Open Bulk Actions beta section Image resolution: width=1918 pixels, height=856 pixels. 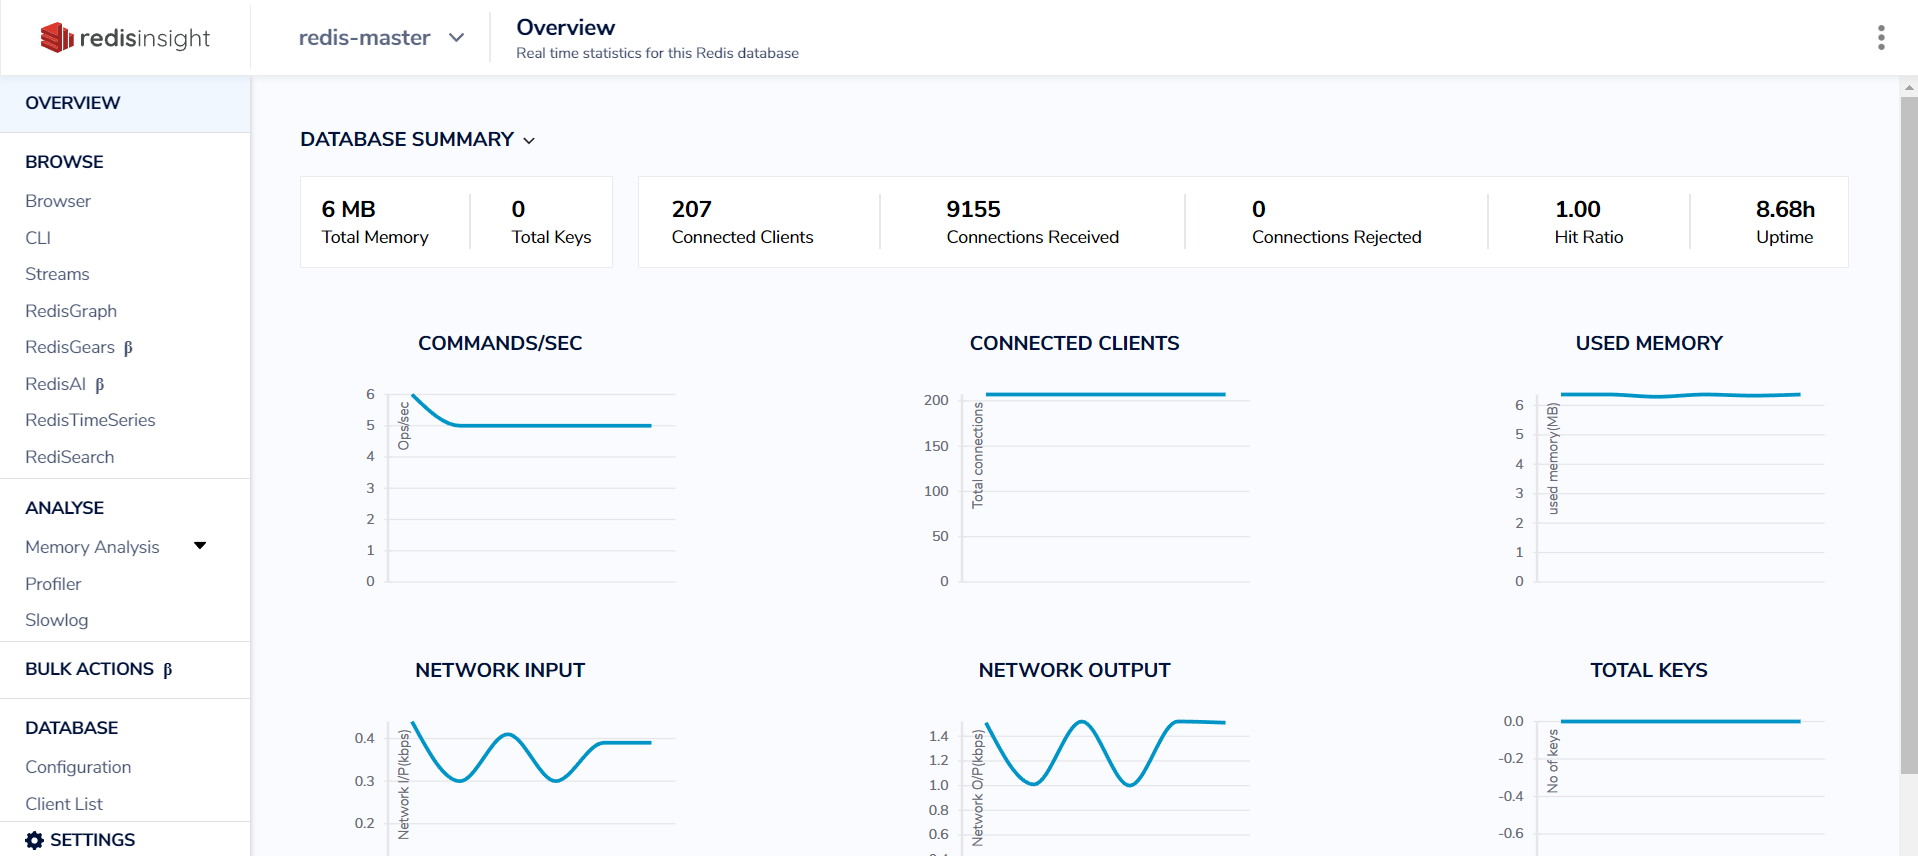coord(99,669)
